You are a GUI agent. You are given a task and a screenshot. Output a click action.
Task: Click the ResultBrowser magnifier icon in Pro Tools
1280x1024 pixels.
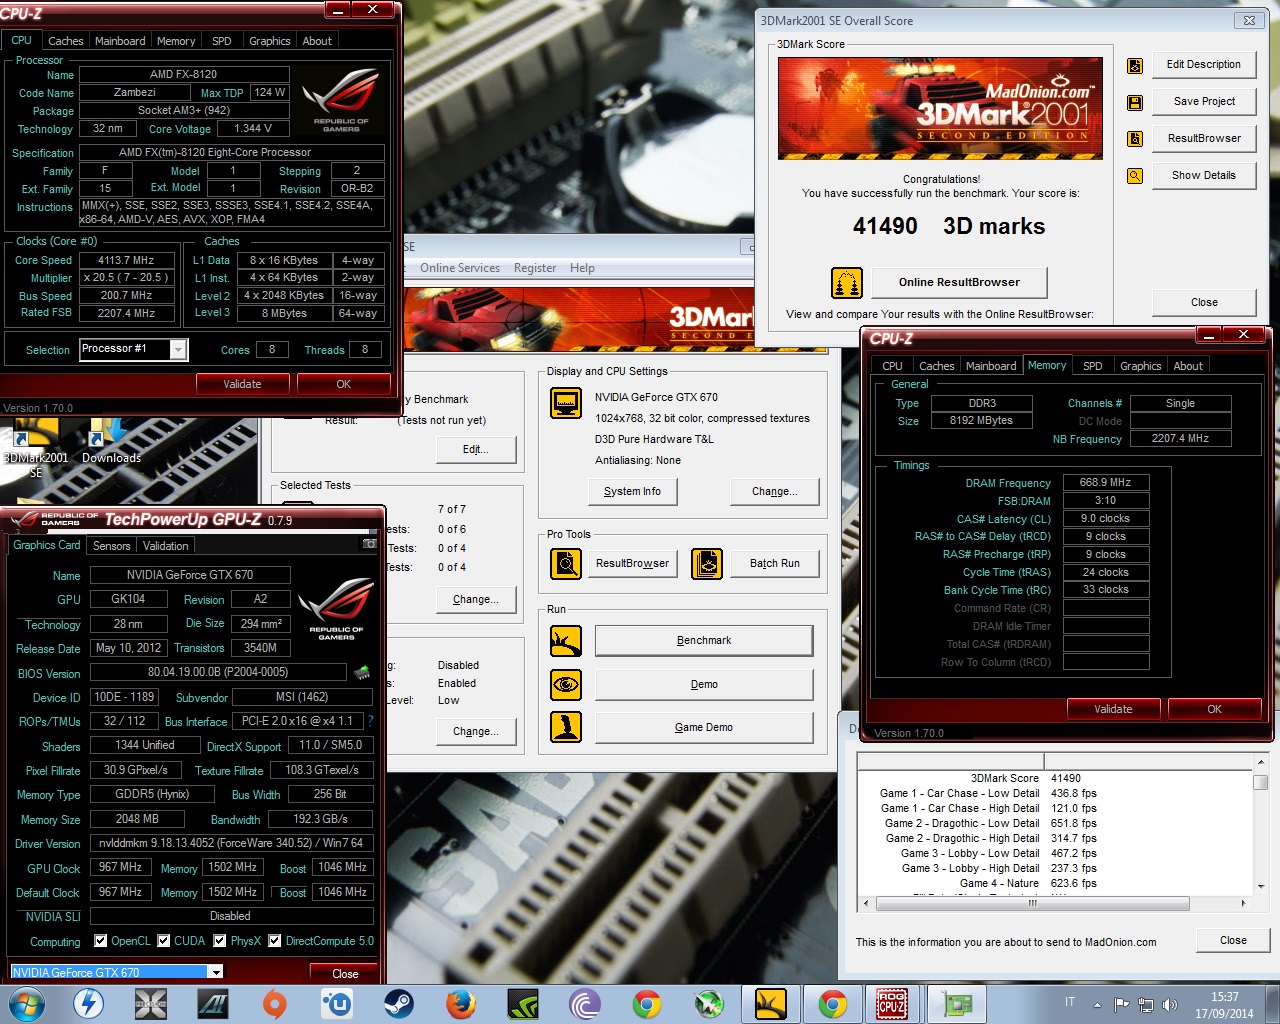(x=566, y=564)
